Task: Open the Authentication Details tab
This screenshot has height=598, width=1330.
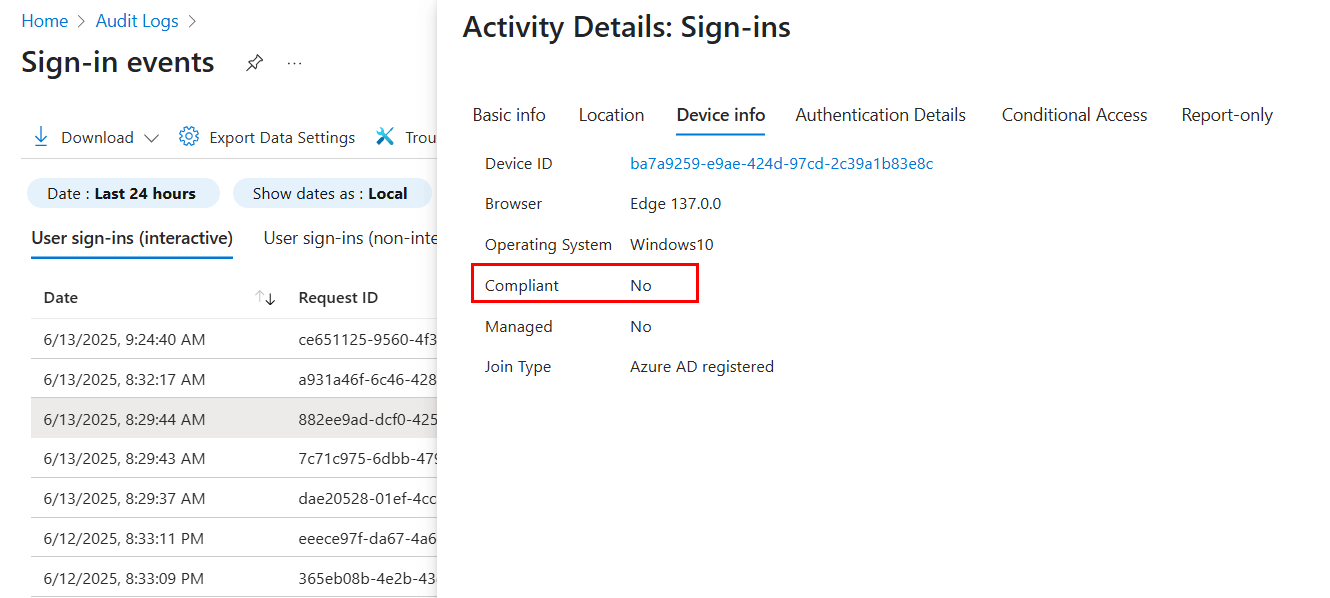Action: [x=880, y=114]
